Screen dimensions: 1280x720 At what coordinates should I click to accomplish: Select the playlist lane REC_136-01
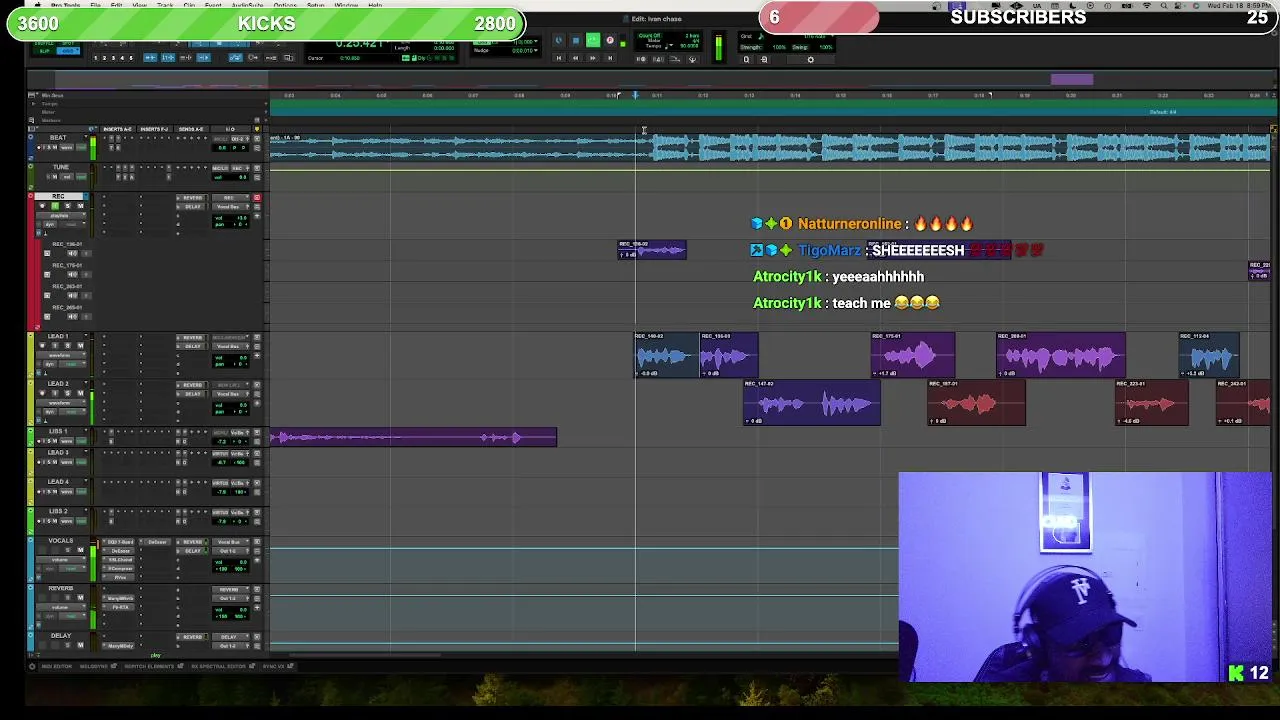tap(67, 244)
